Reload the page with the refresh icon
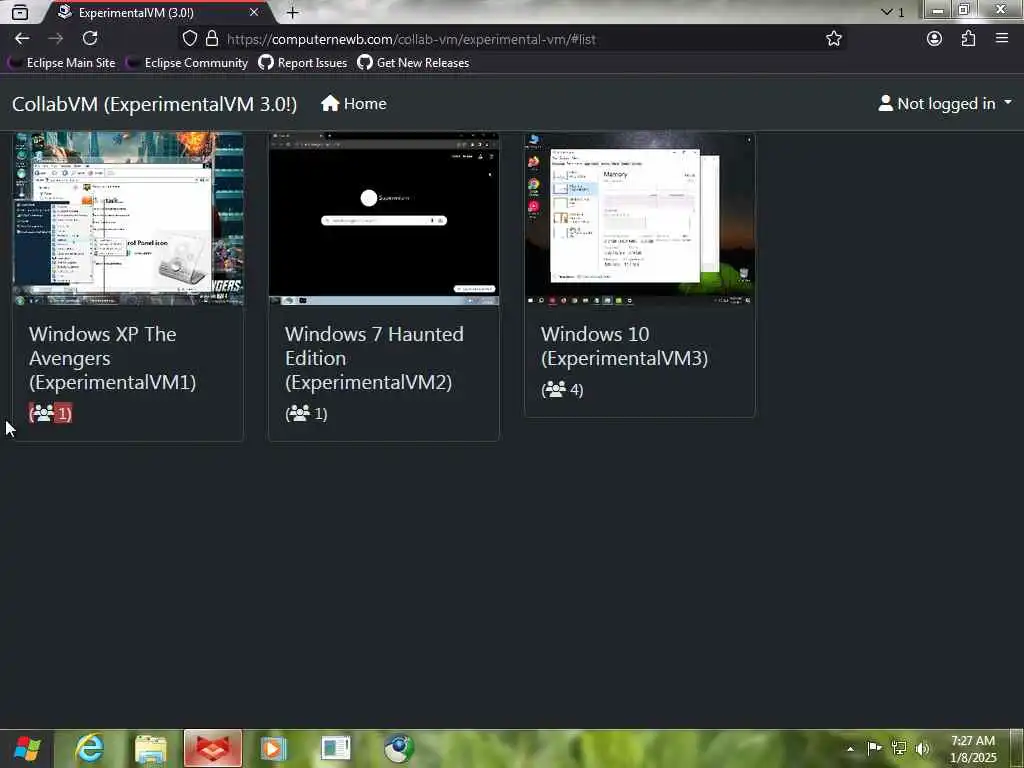The width and height of the screenshot is (1024, 768). click(x=90, y=39)
